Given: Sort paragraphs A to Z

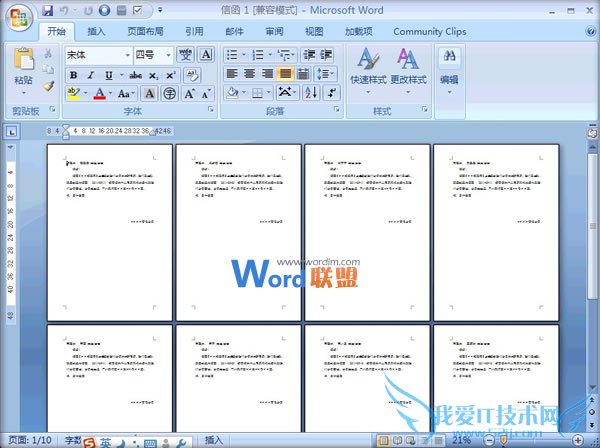Looking at the screenshot, I should click(x=310, y=93).
